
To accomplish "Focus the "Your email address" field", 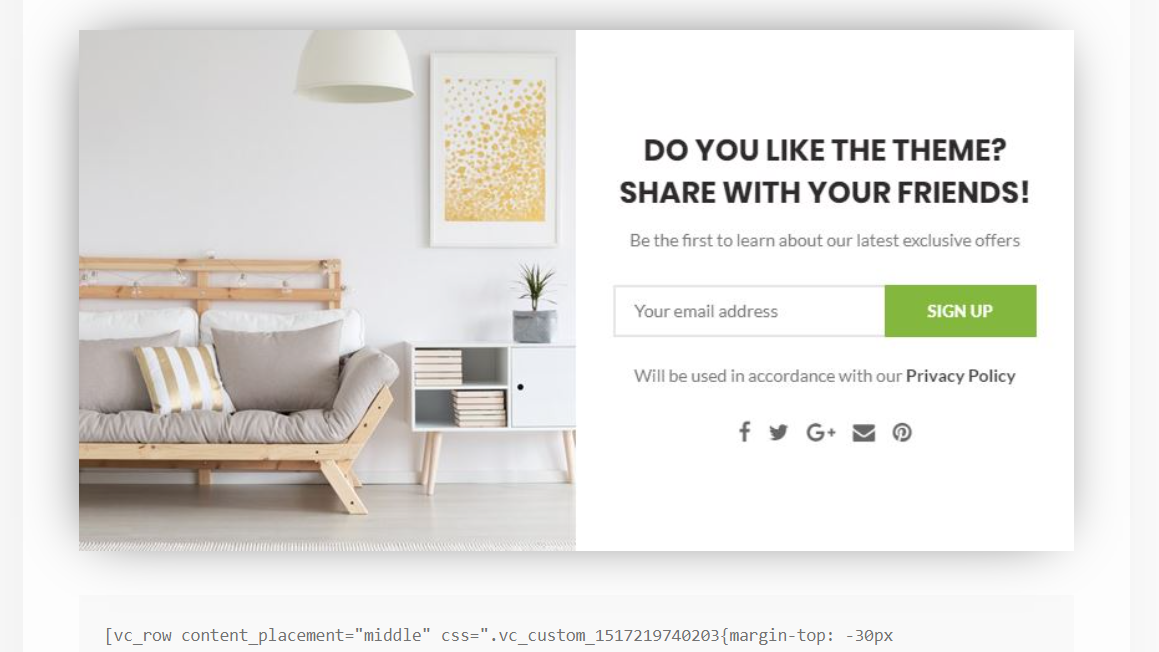I will (x=749, y=311).
